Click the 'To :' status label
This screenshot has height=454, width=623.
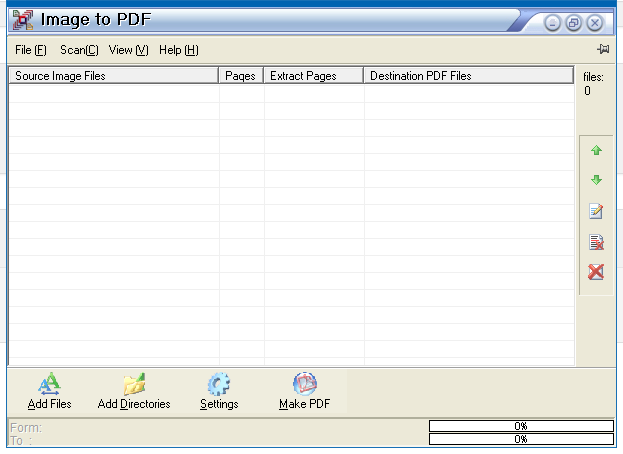point(21,440)
